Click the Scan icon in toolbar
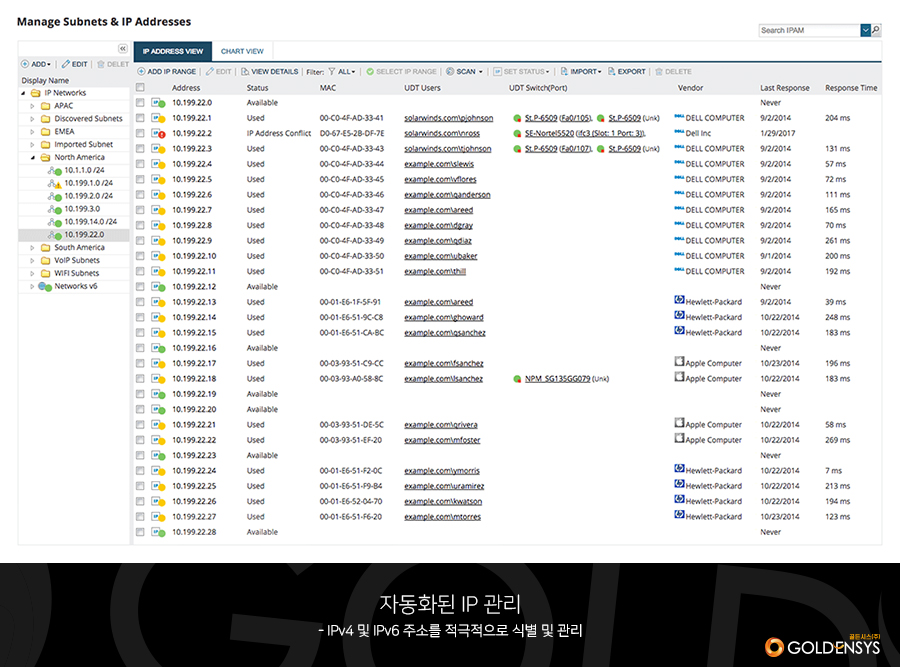 click(450, 72)
